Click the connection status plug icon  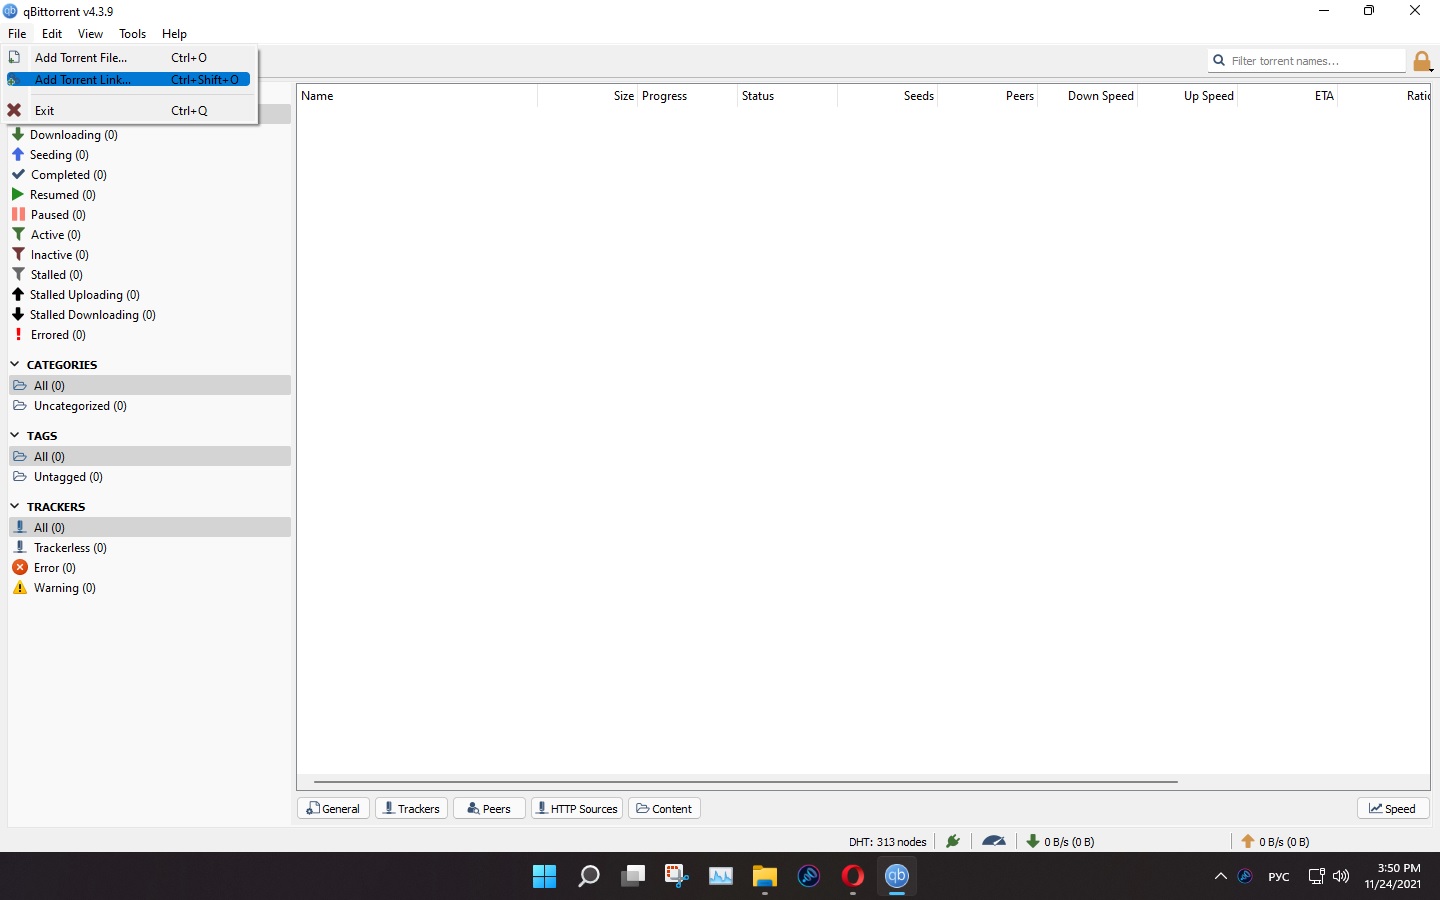(953, 841)
